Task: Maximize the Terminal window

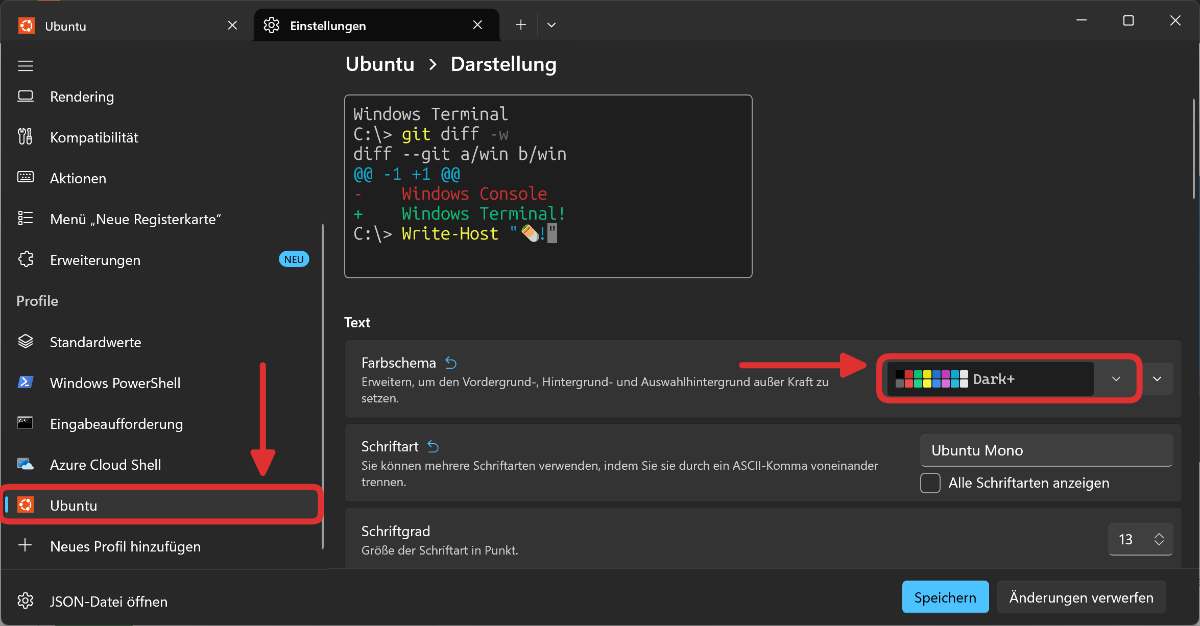Action: tap(1128, 20)
